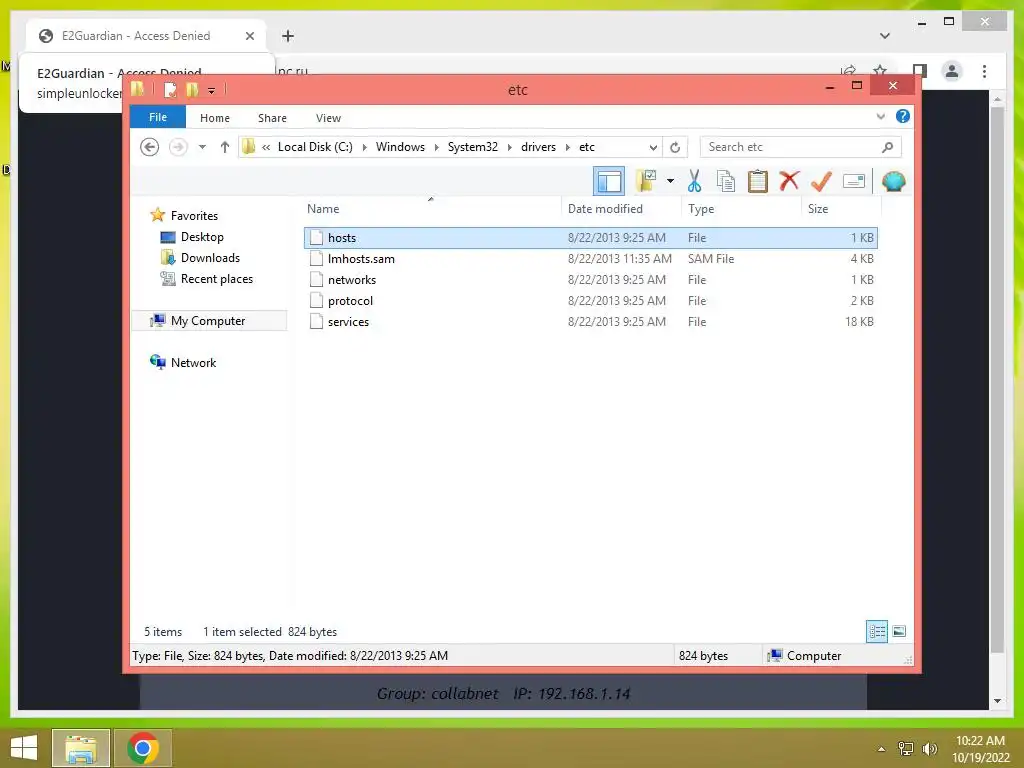Open the folder options toolbar icon
This screenshot has height=768, width=1024.
point(646,182)
